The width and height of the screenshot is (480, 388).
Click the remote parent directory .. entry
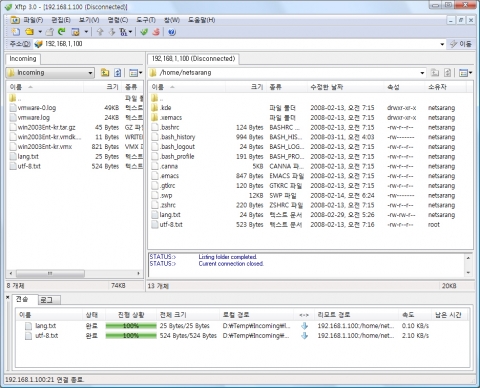tap(157, 98)
